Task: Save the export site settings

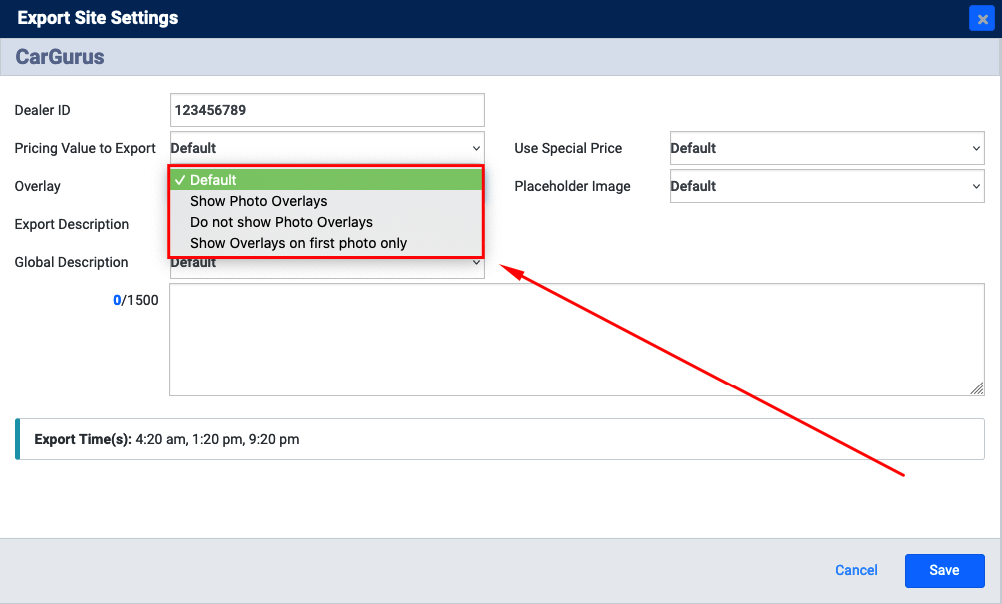Action: [944, 570]
